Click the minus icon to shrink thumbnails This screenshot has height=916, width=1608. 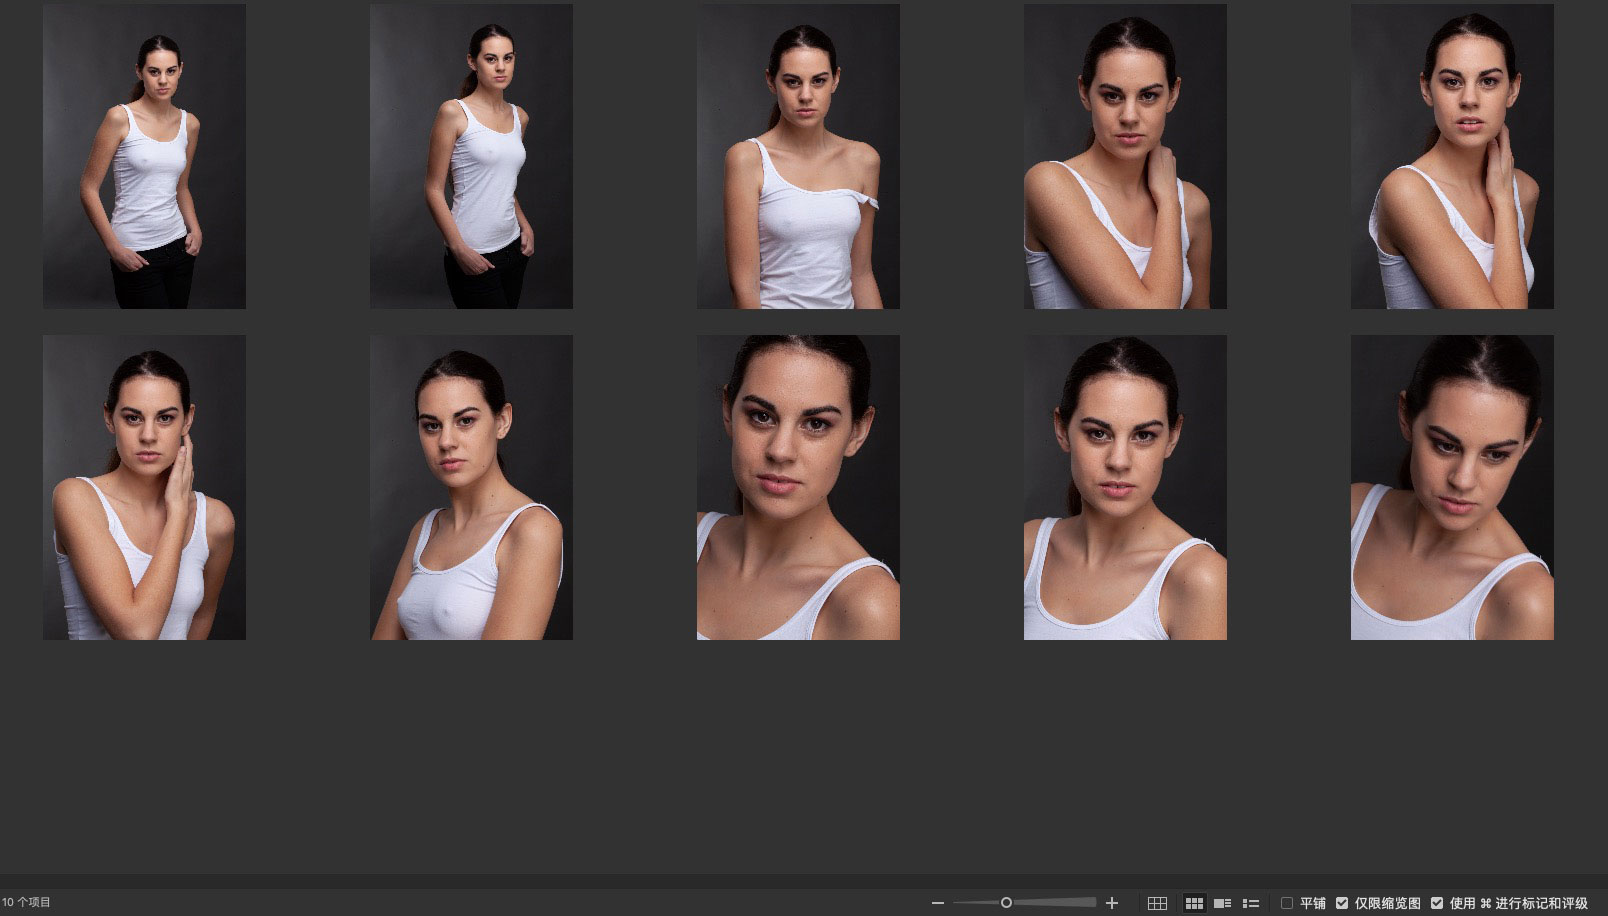tap(937, 903)
